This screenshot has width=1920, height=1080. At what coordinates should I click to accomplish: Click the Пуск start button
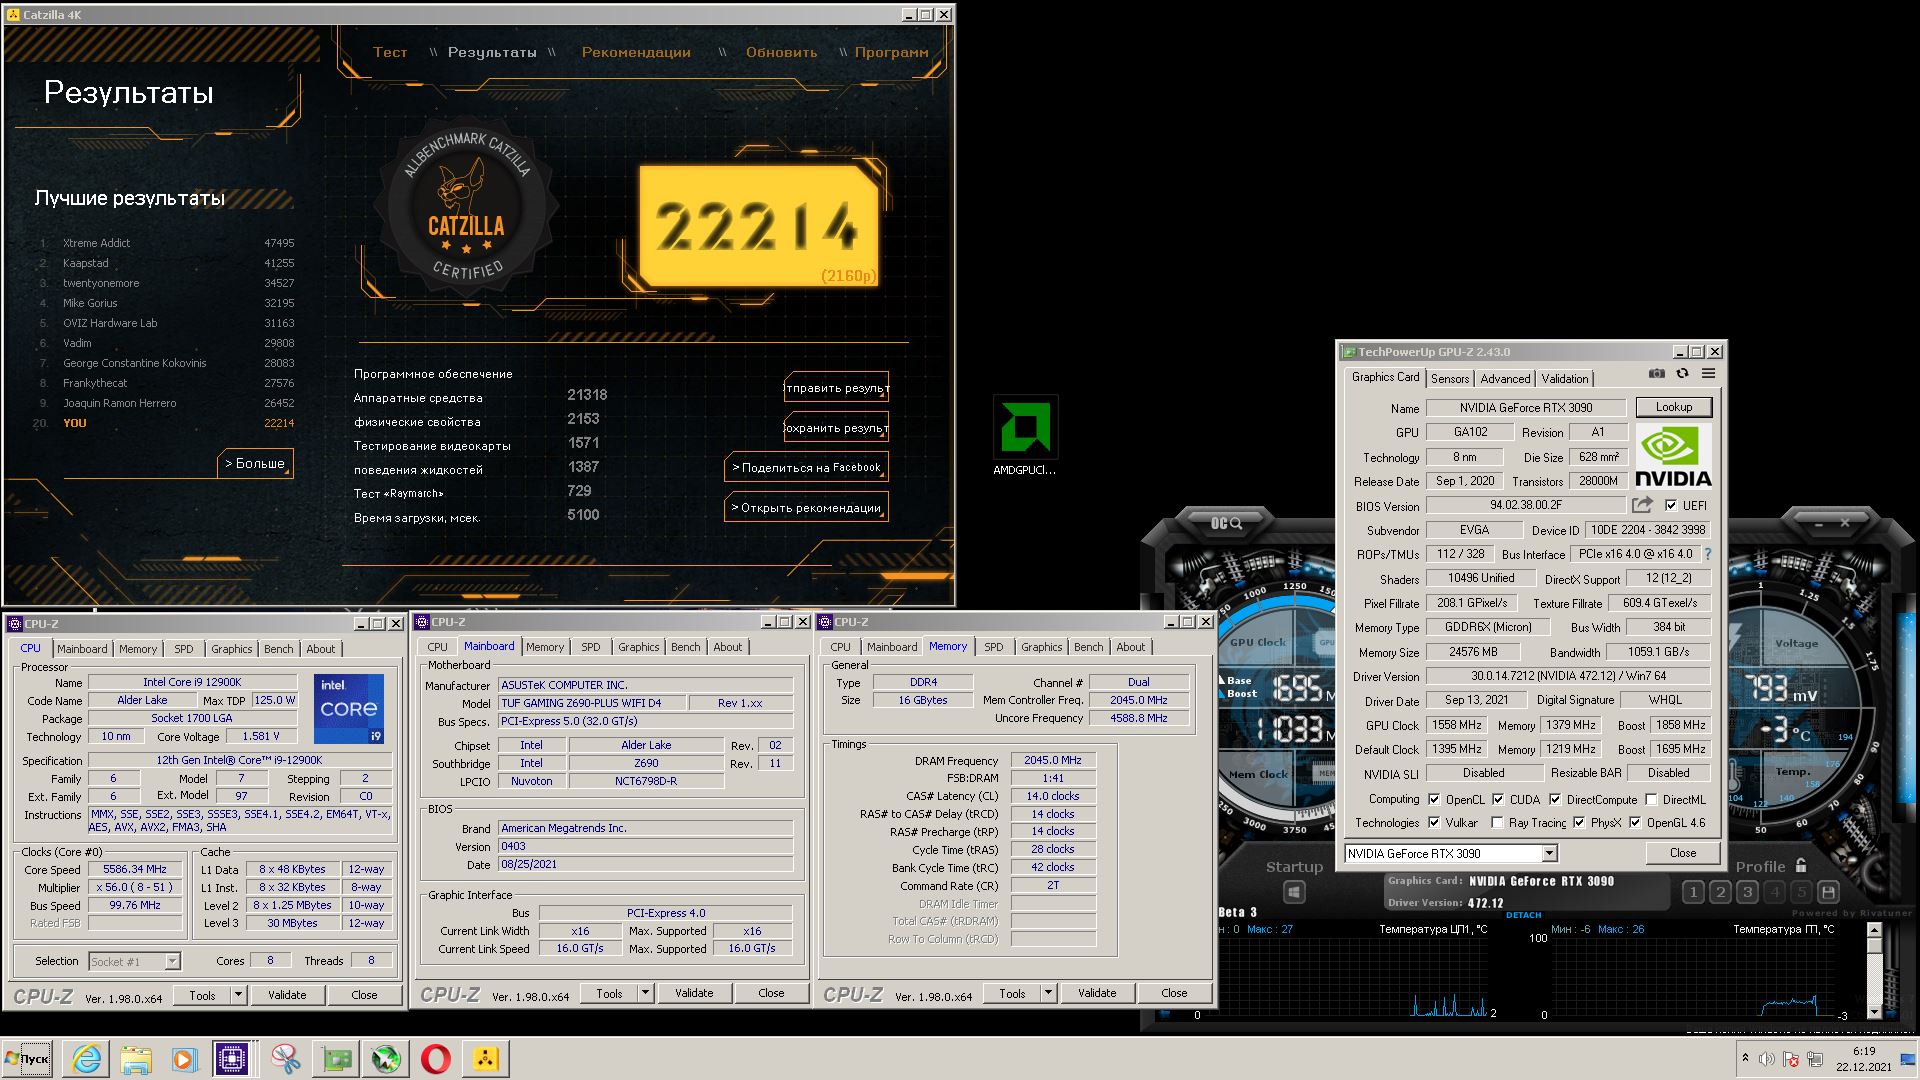click(27, 1059)
